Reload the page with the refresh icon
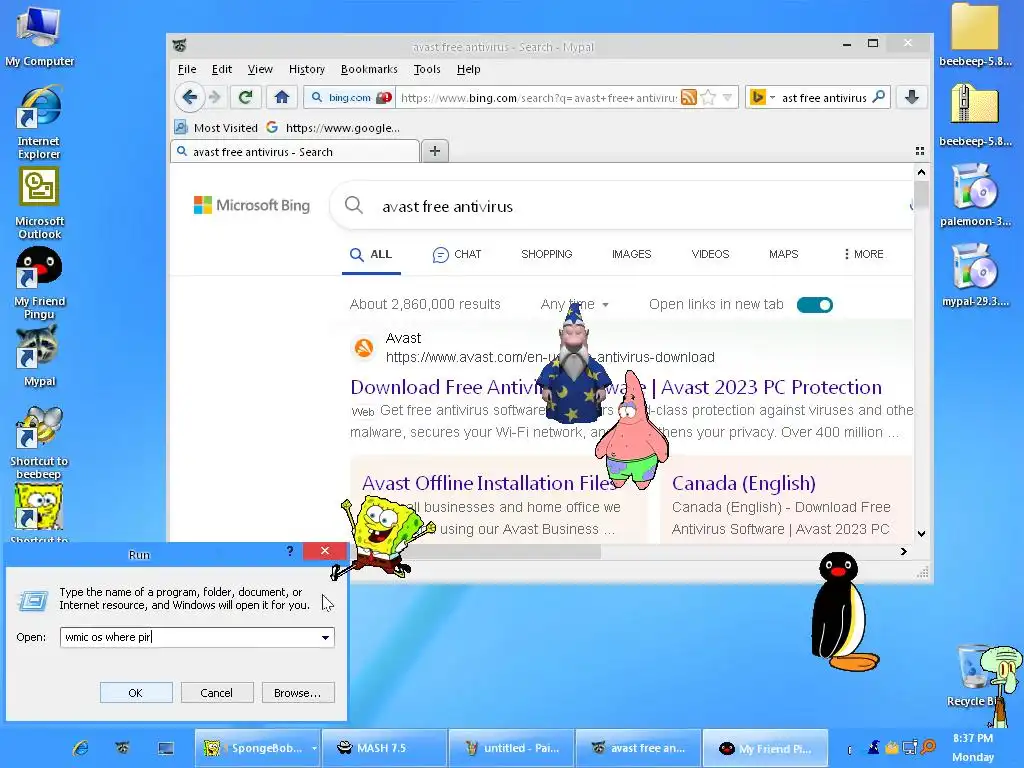Image resolution: width=1024 pixels, height=768 pixels. 246,97
